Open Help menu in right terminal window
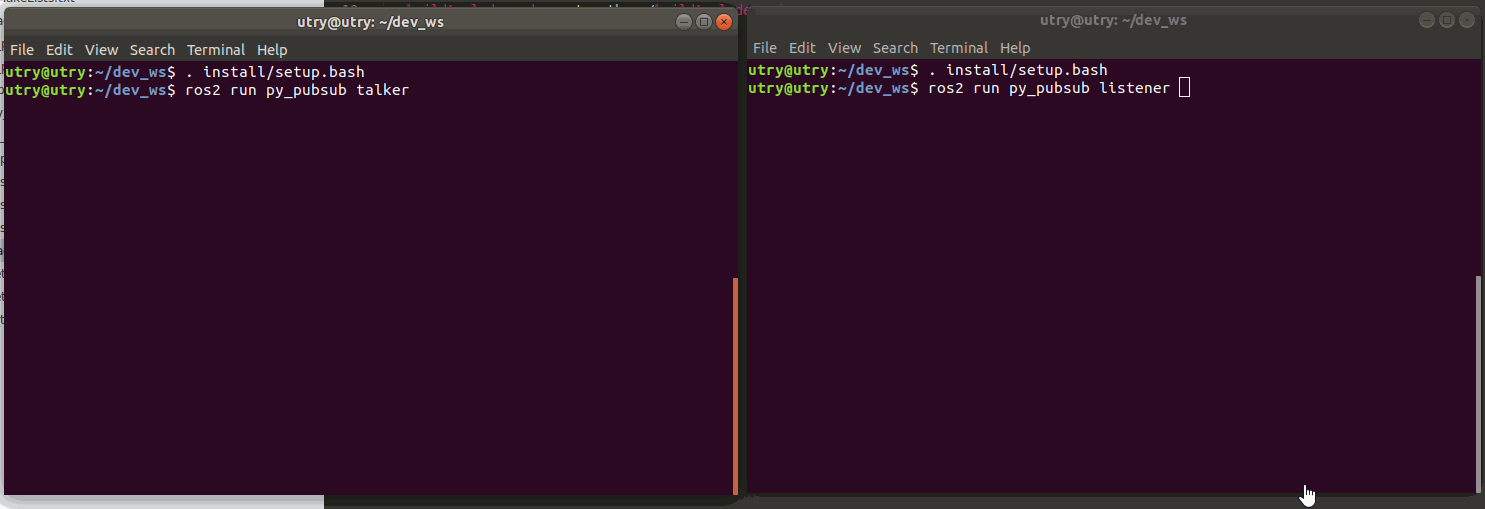The width and height of the screenshot is (1485, 509). pos(1015,48)
